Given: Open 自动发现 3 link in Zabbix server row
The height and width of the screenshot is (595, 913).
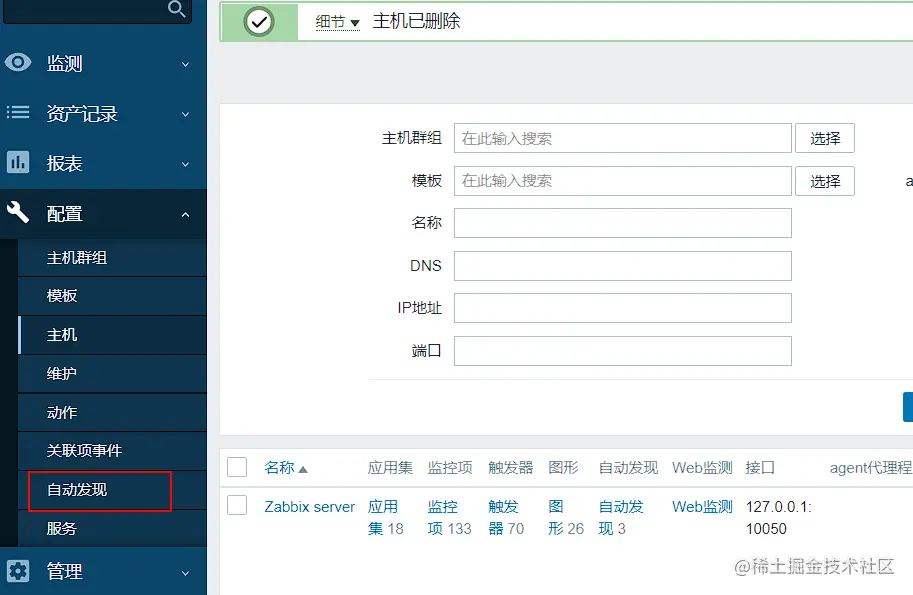Looking at the screenshot, I should pyautogui.click(x=621, y=518).
